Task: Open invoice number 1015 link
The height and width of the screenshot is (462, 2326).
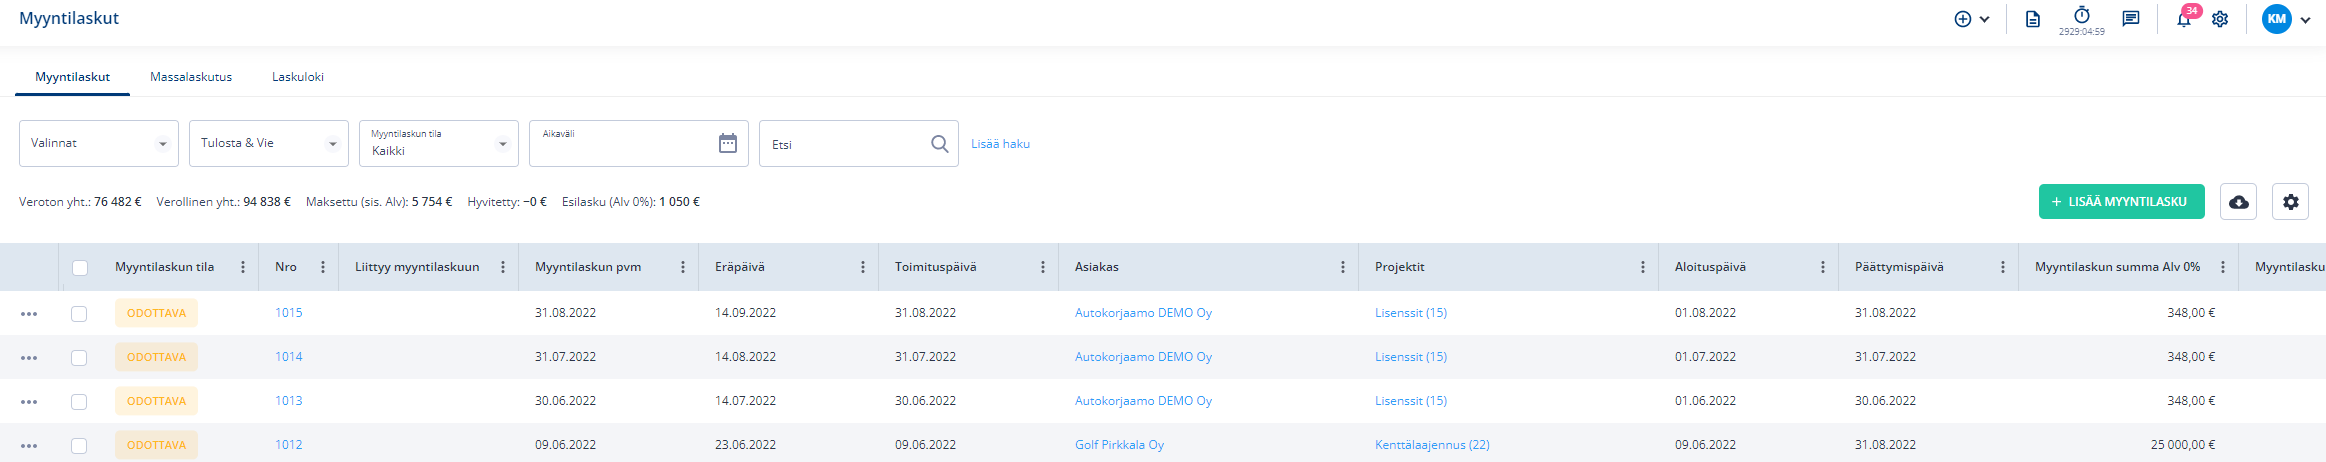Action: 289,313
